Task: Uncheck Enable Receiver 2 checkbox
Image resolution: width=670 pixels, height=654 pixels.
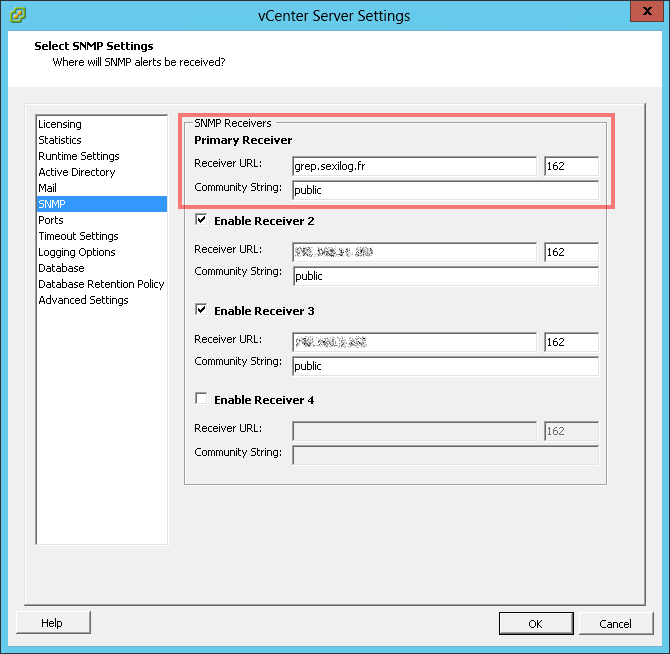Action: 201,220
